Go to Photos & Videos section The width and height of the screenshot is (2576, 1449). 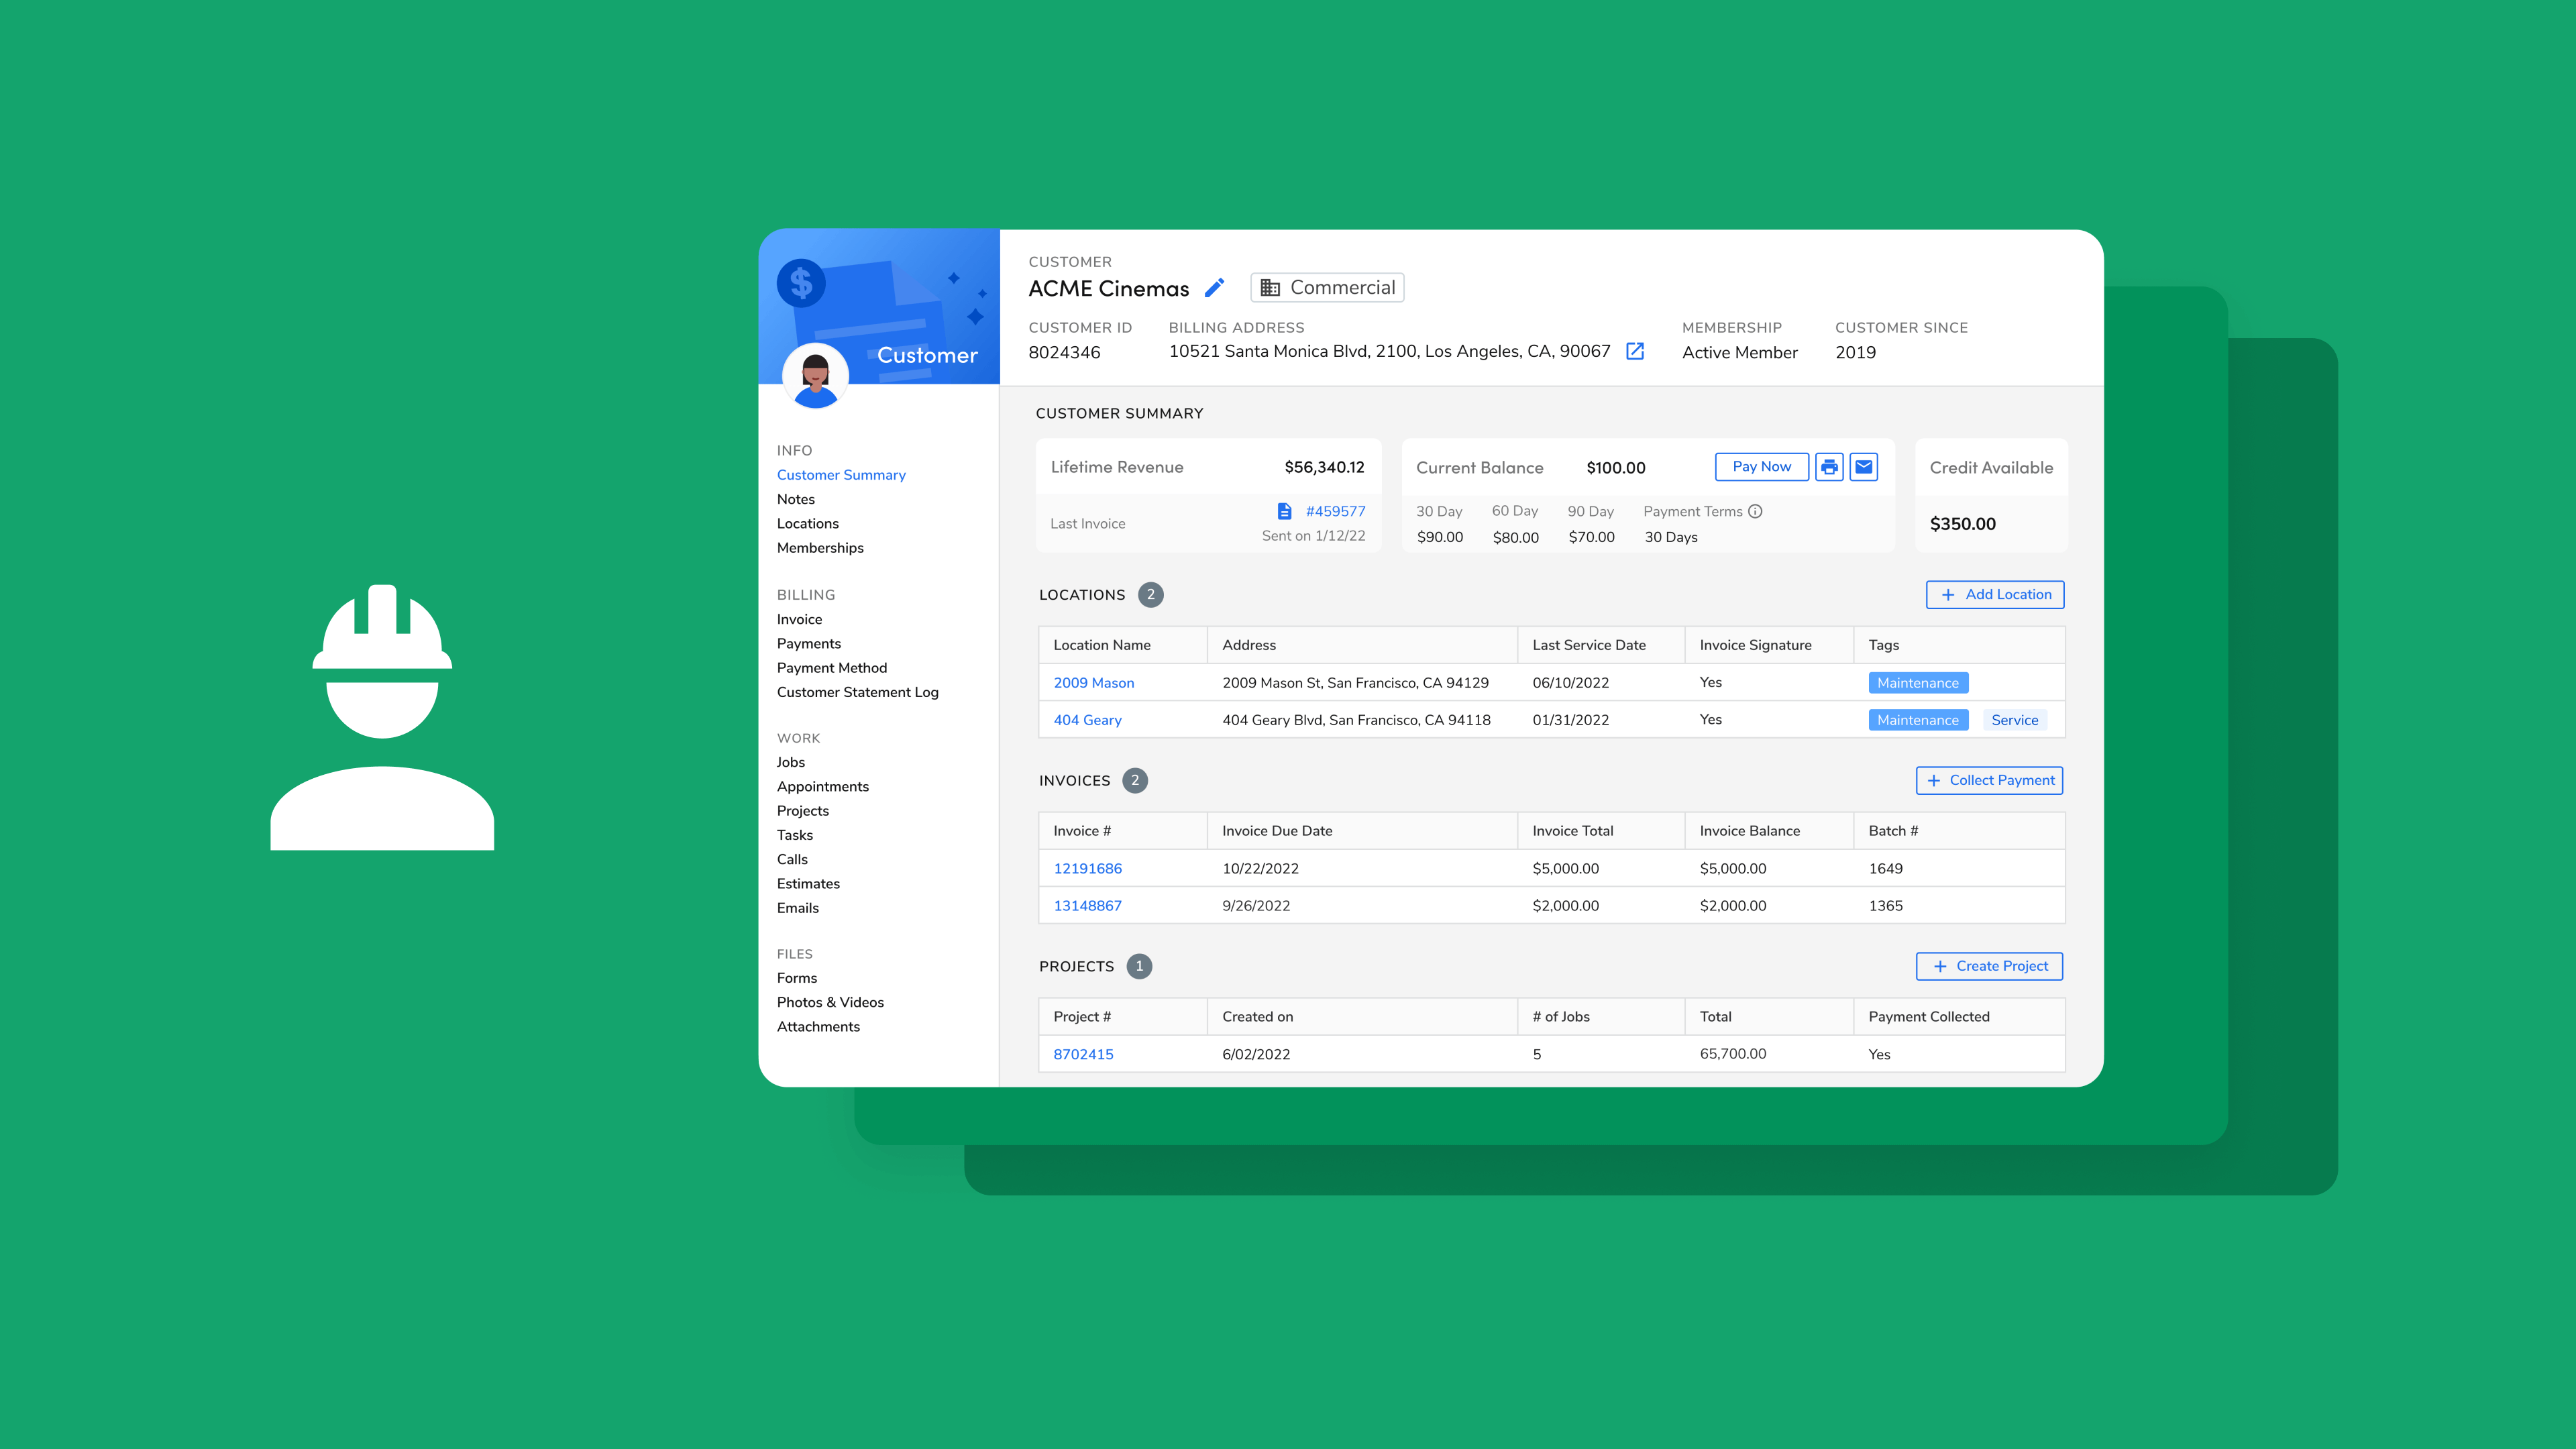830,1002
